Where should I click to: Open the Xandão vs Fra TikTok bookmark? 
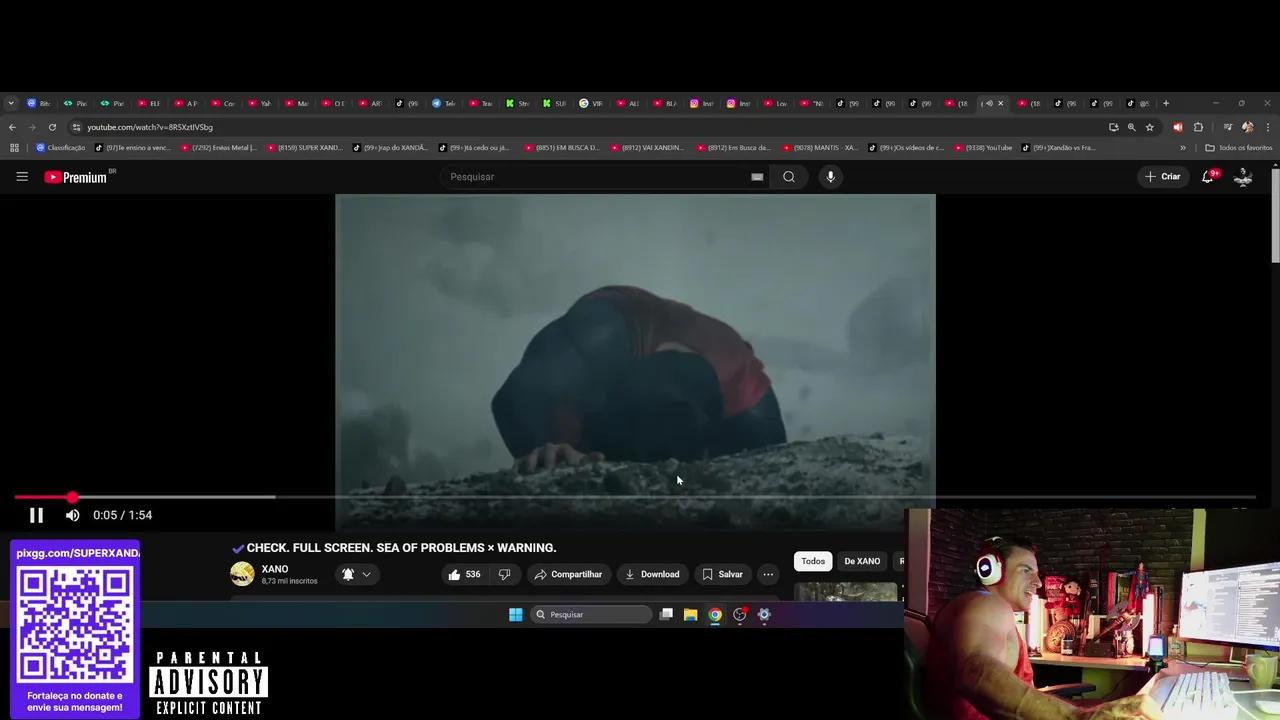click(1059, 148)
